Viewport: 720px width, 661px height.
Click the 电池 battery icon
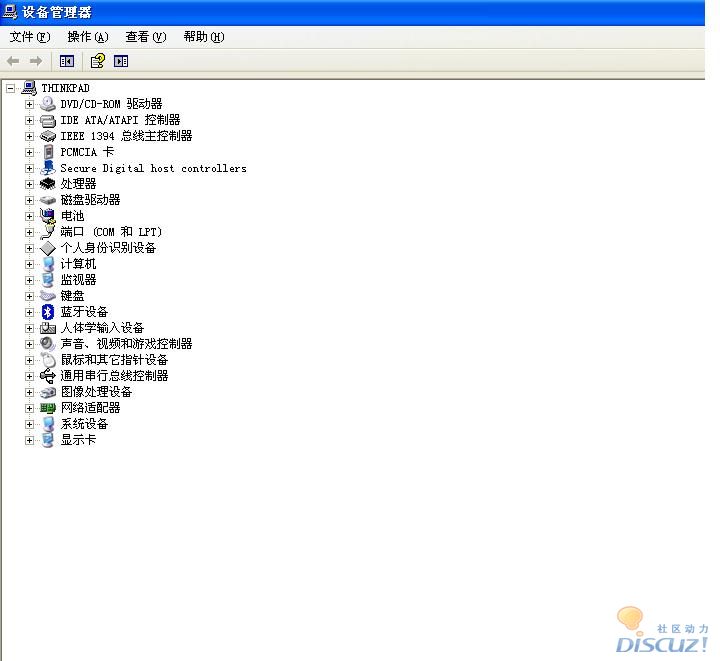pyautogui.click(x=48, y=216)
